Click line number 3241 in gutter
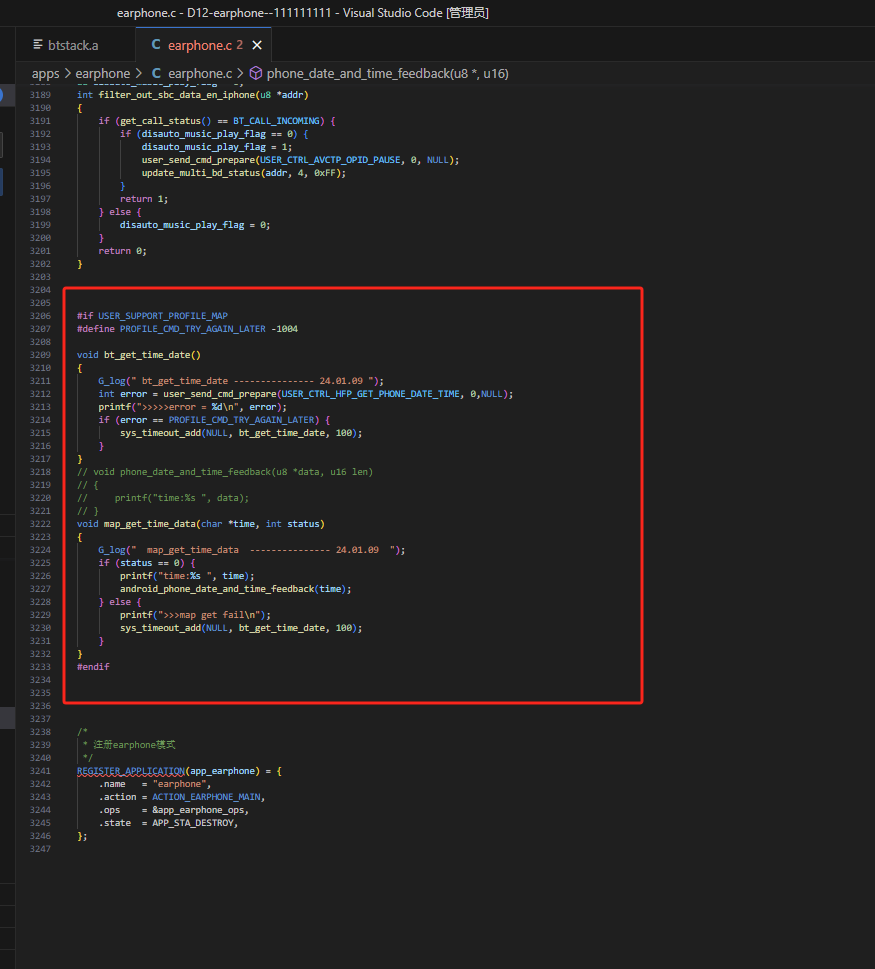The height and width of the screenshot is (969, 875). (40, 771)
